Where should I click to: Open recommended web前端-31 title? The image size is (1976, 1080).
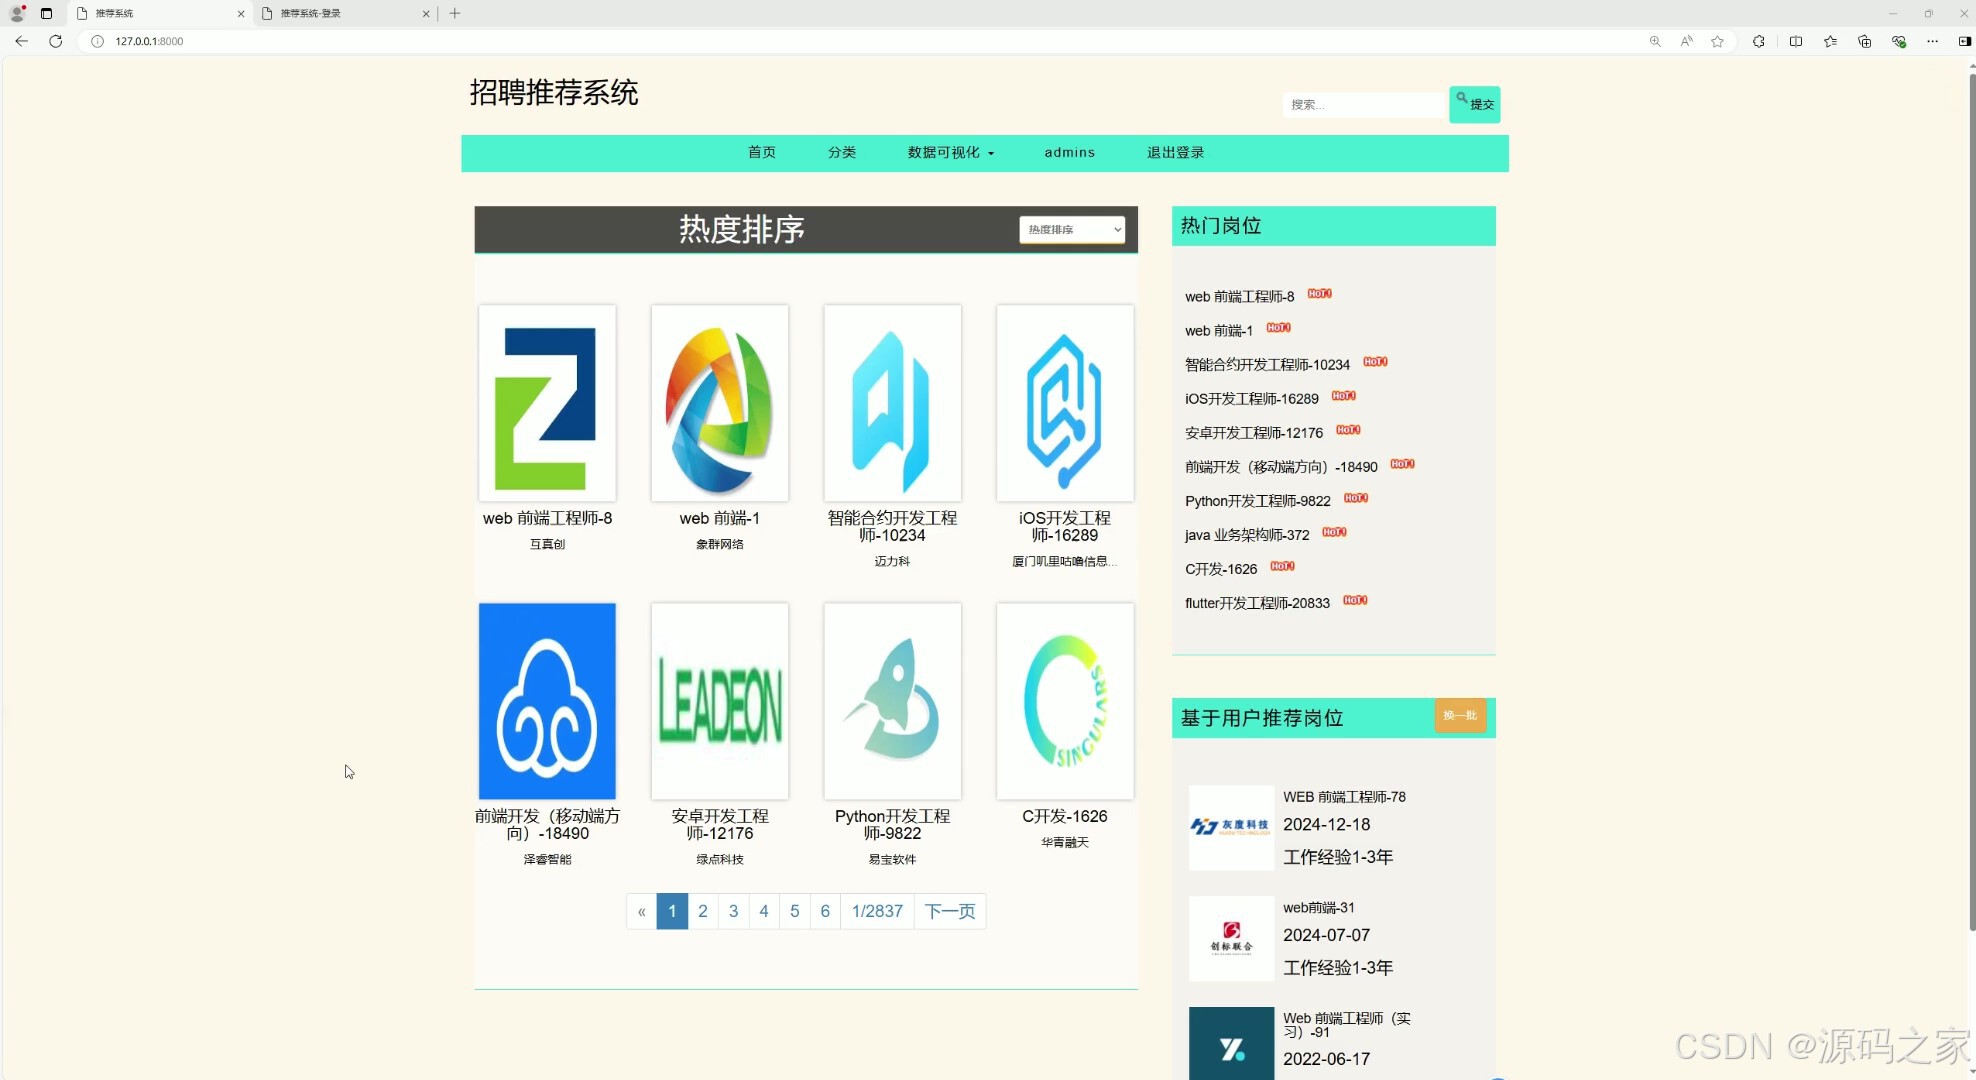(x=1319, y=908)
